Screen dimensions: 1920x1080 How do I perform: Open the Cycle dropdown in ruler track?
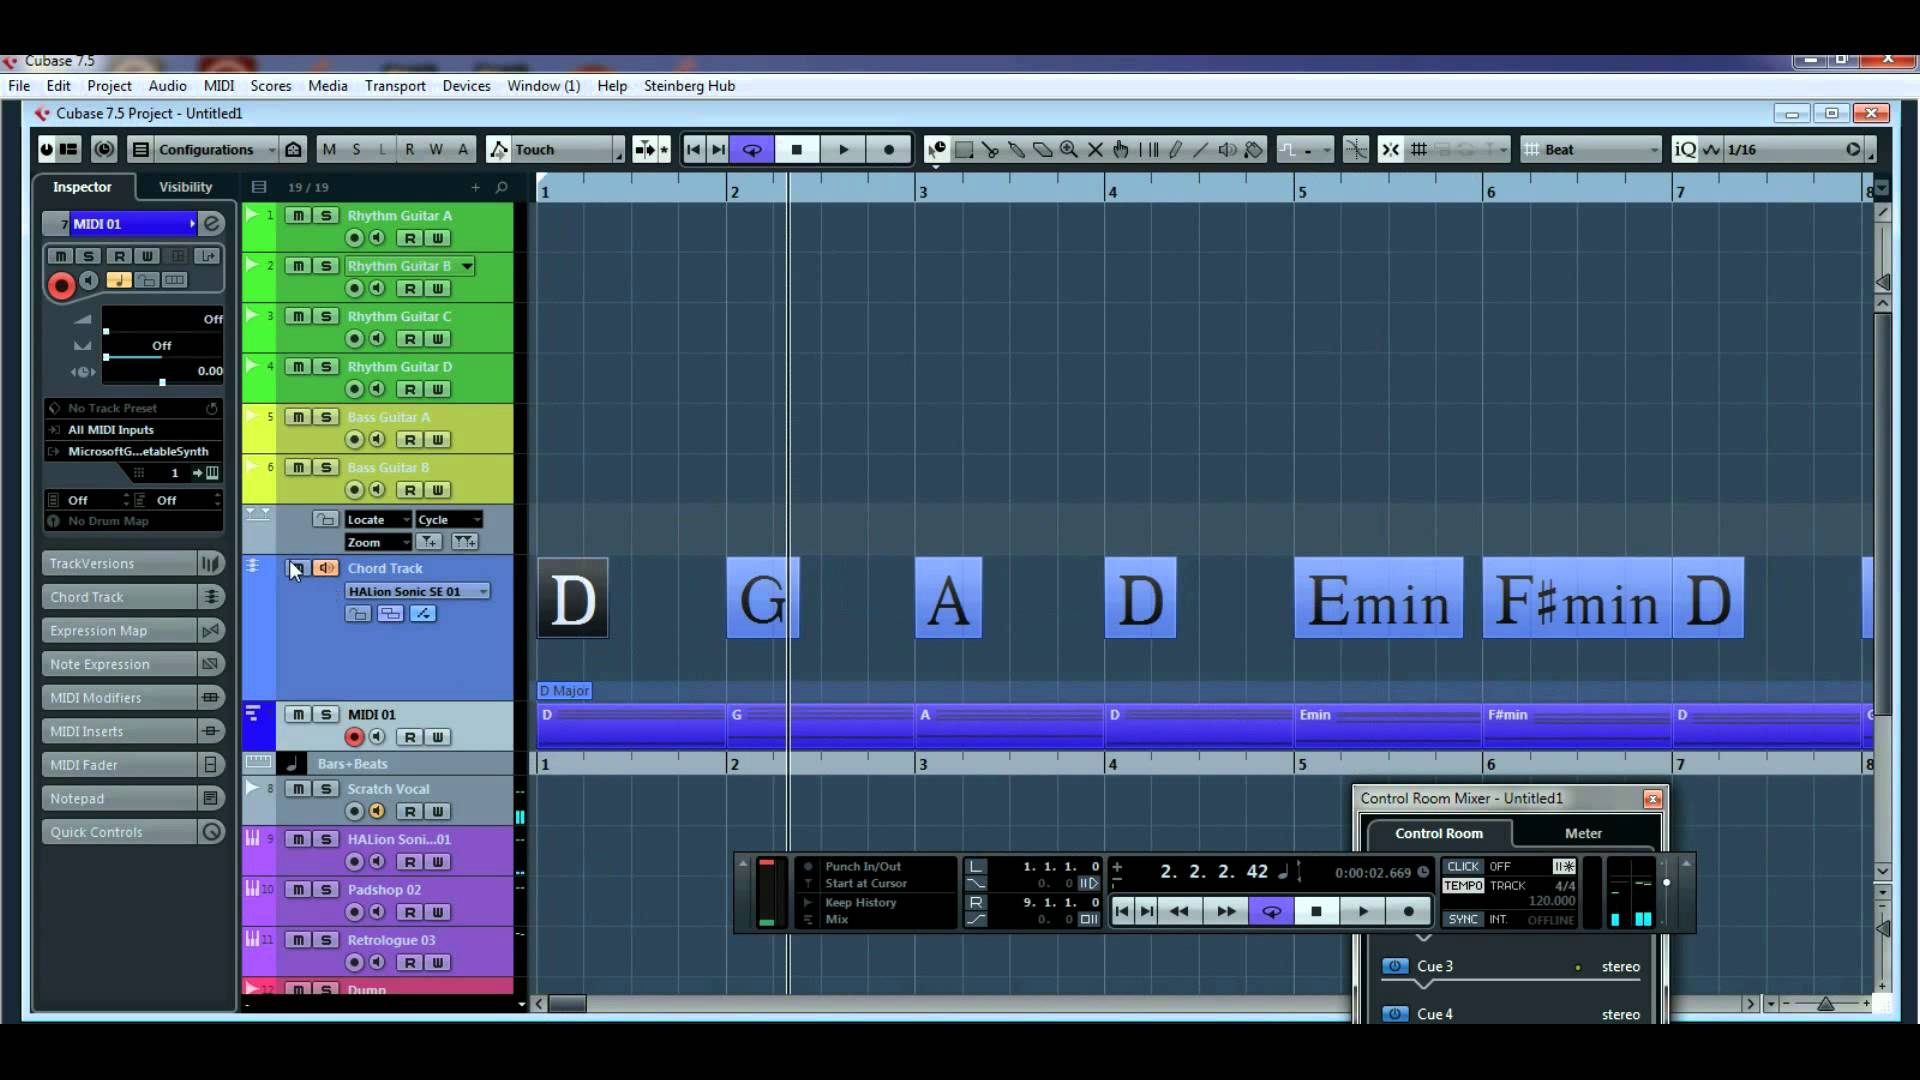point(449,520)
